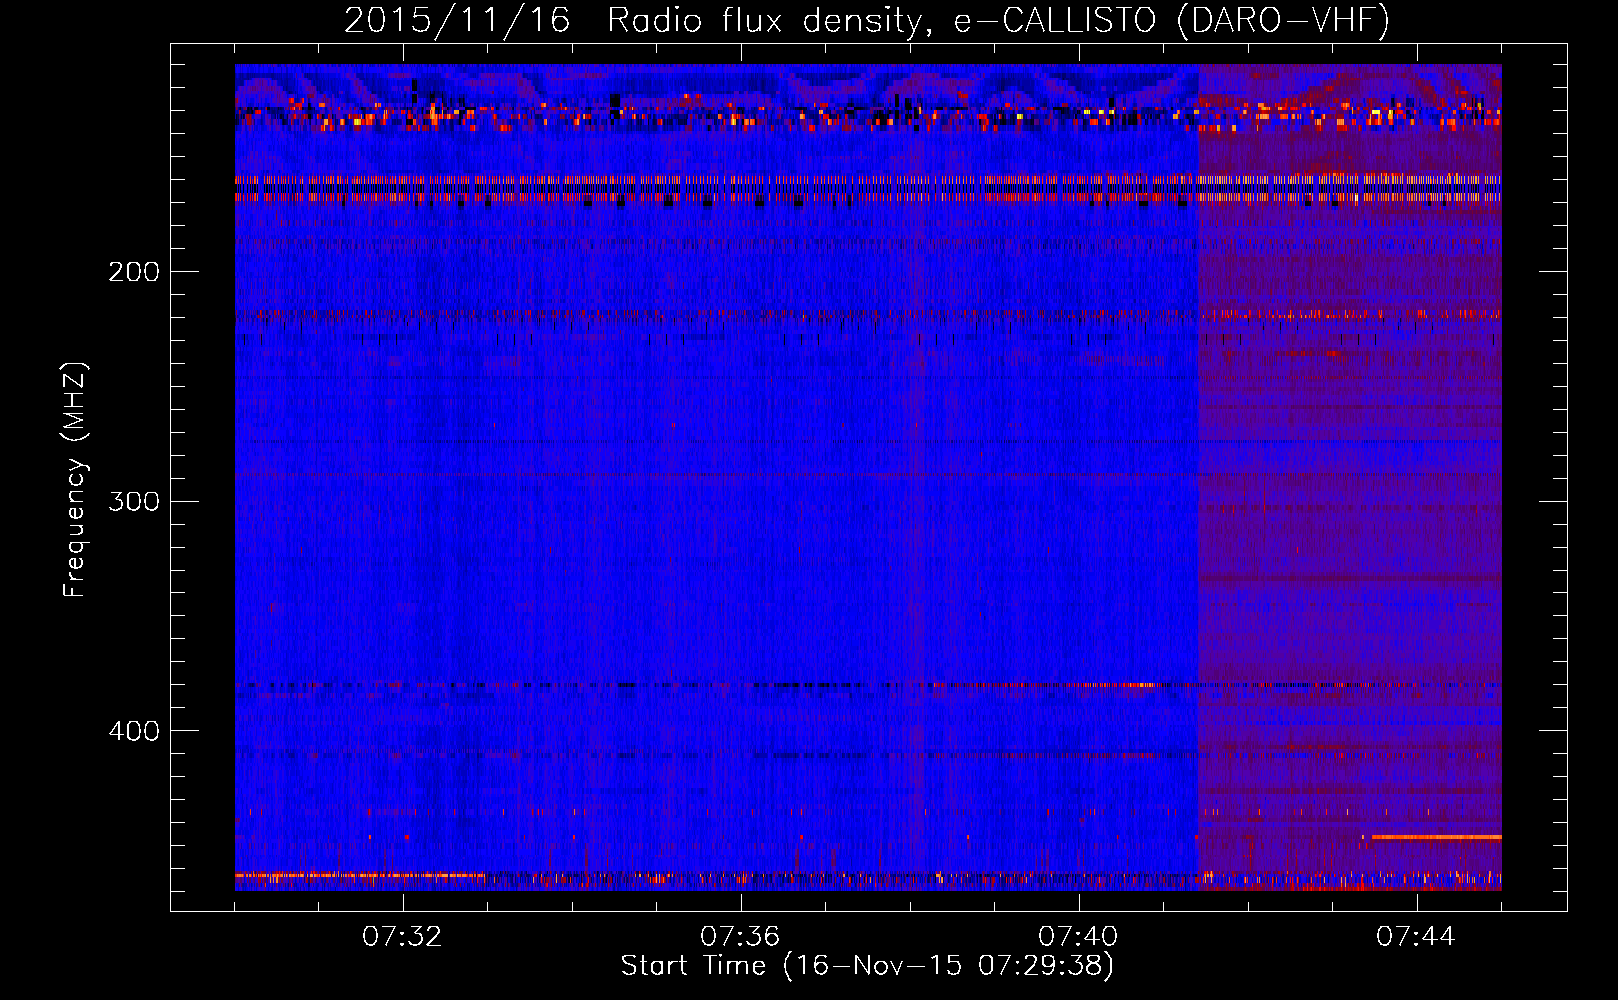
Task: Click the "200" frequency tick label
Action: pyautogui.click(x=134, y=271)
